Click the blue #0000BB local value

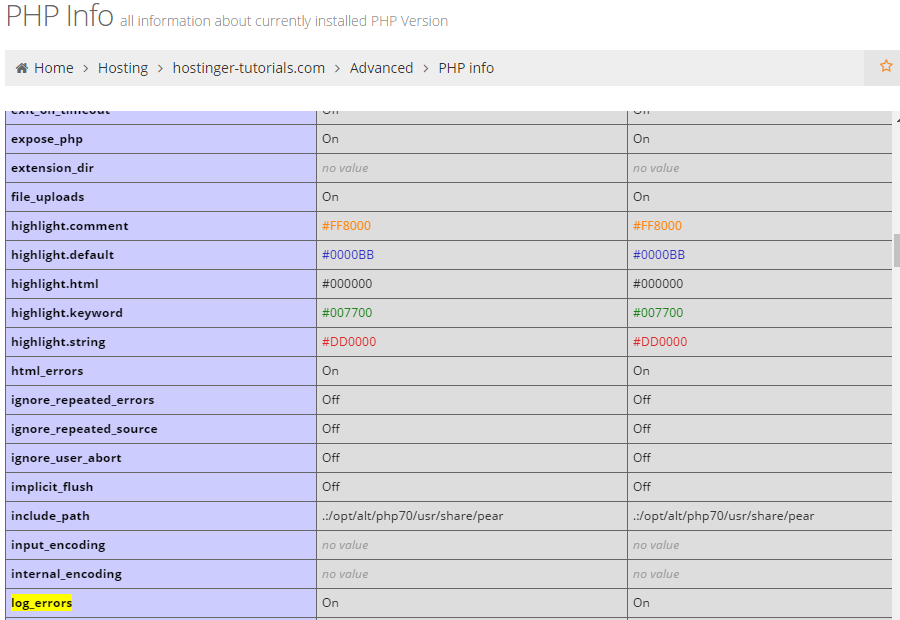click(x=347, y=255)
